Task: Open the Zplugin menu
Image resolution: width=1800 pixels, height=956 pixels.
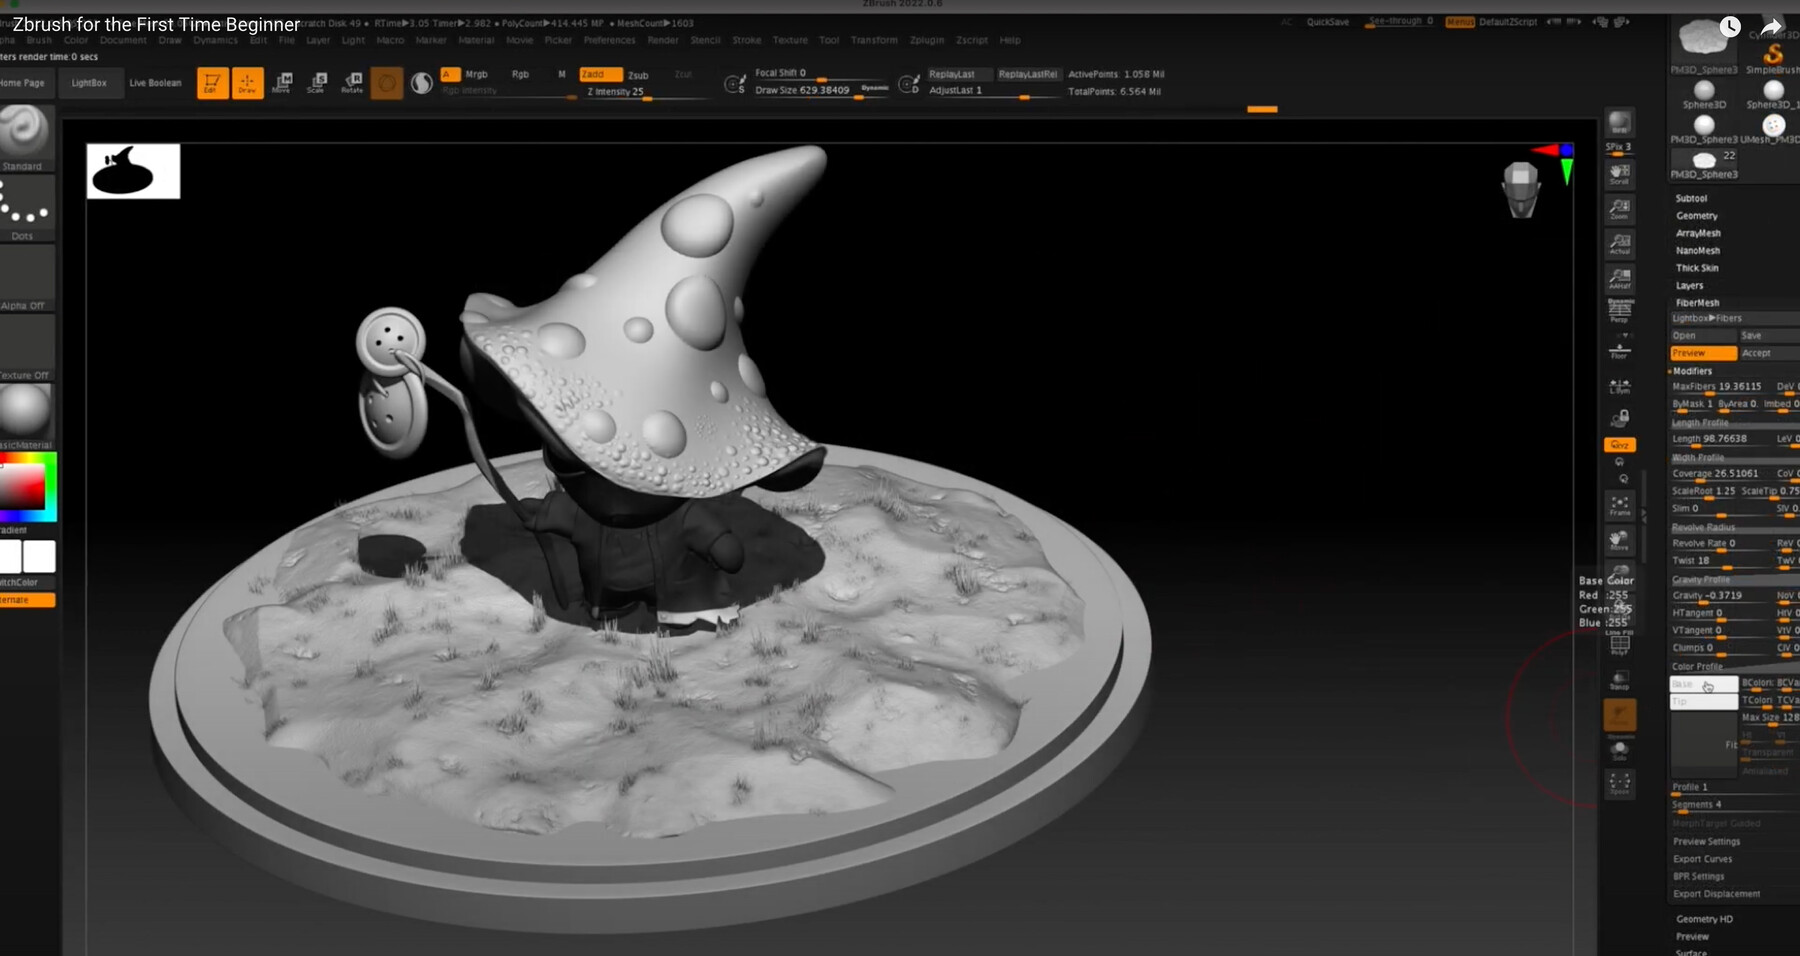Action: (926, 40)
